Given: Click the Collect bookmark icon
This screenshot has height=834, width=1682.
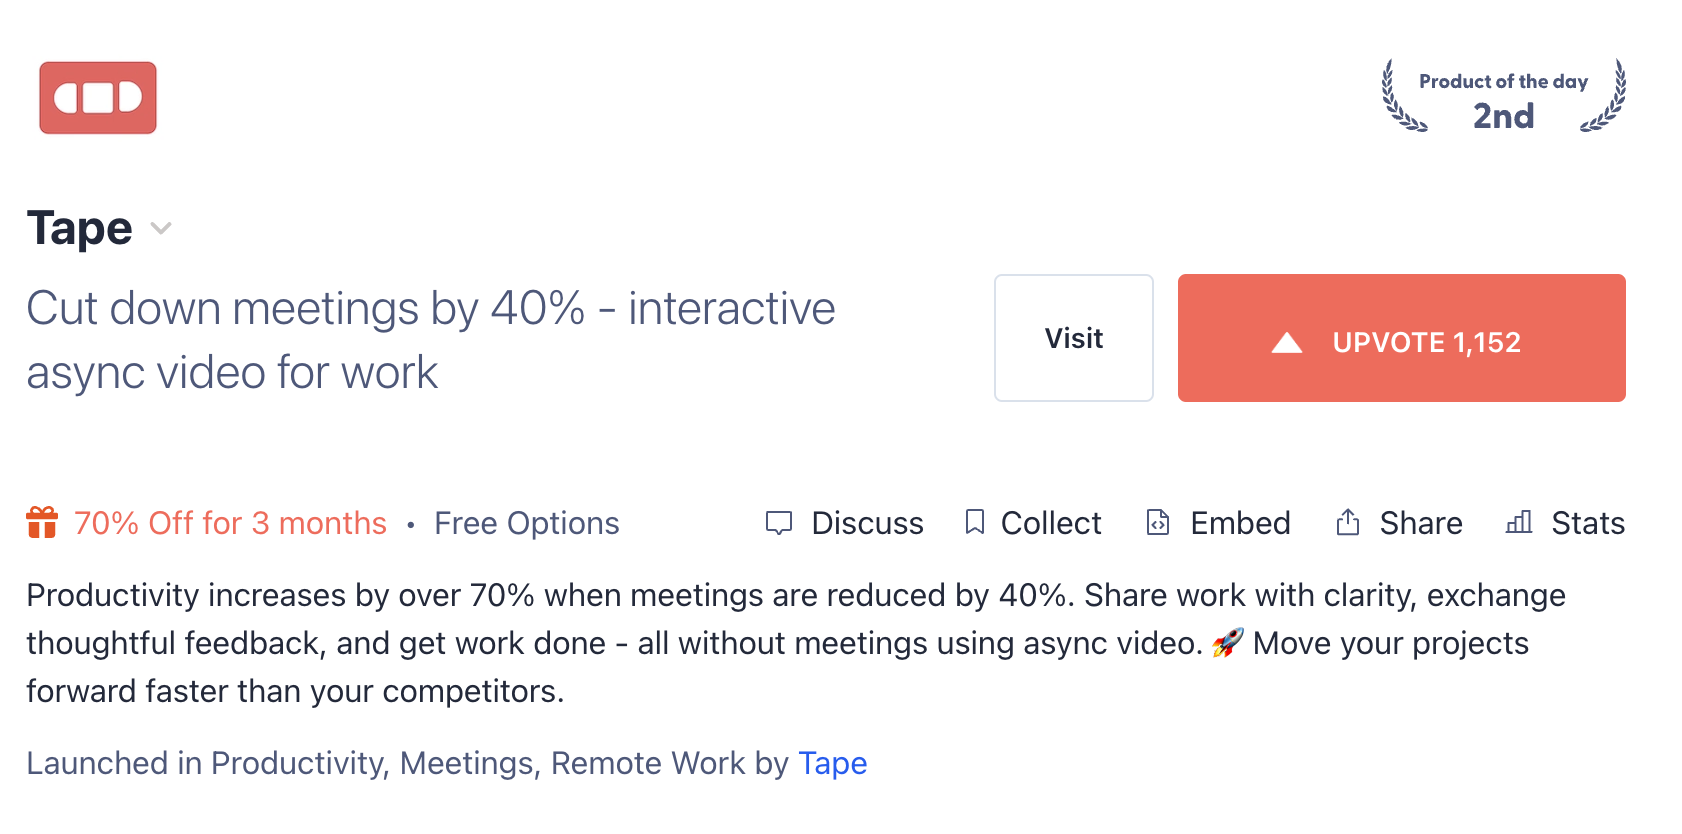Looking at the screenshot, I should [974, 522].
